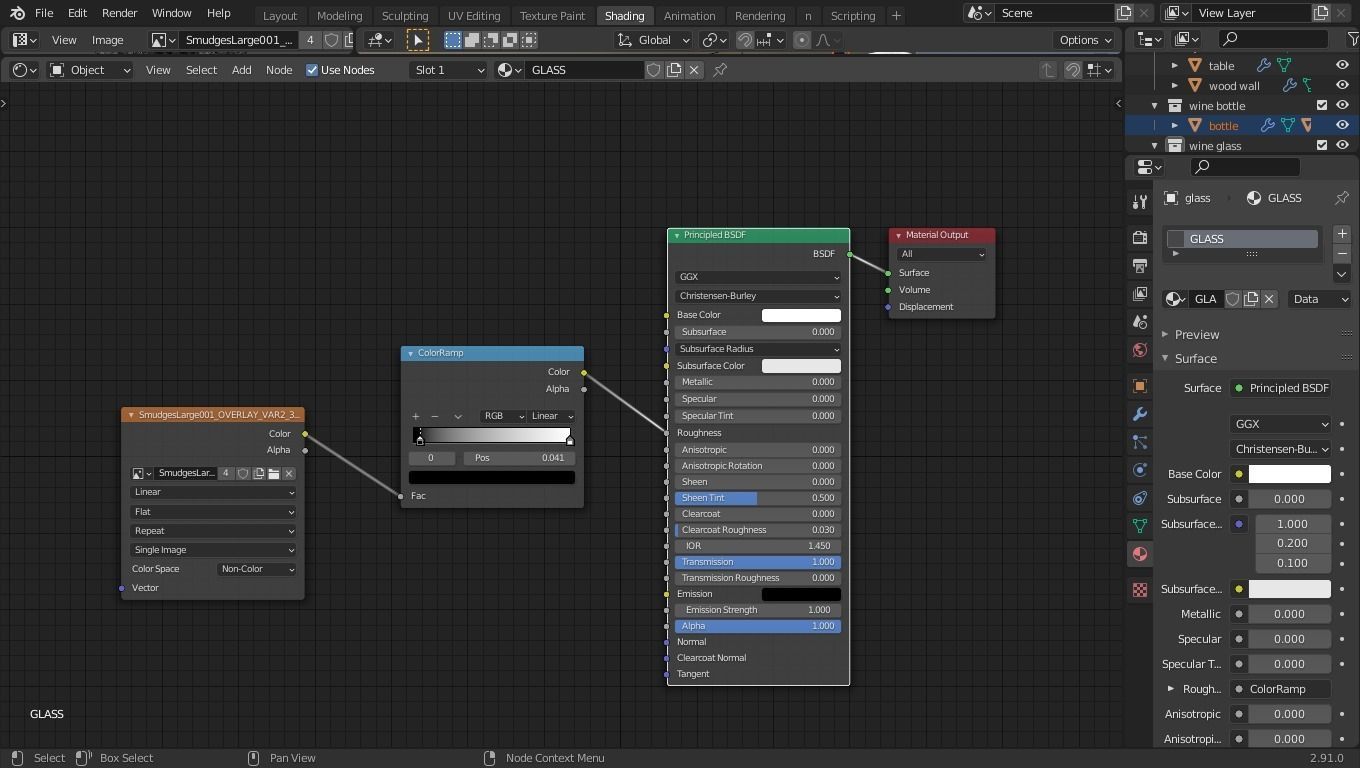
Task: Open the Modifier properties tab
Action: click(x=1139, y=414)
